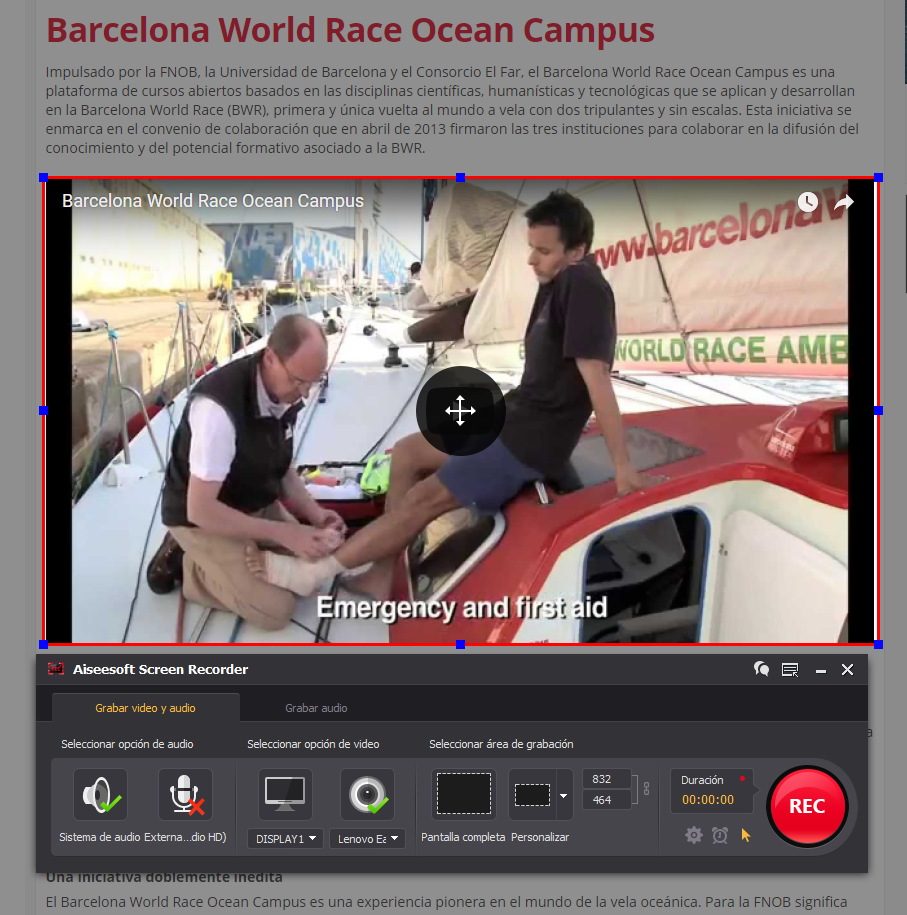Screen dimensions: 907x915
Task: Click the right-middle blue selection handle
Action: point(878,411)
